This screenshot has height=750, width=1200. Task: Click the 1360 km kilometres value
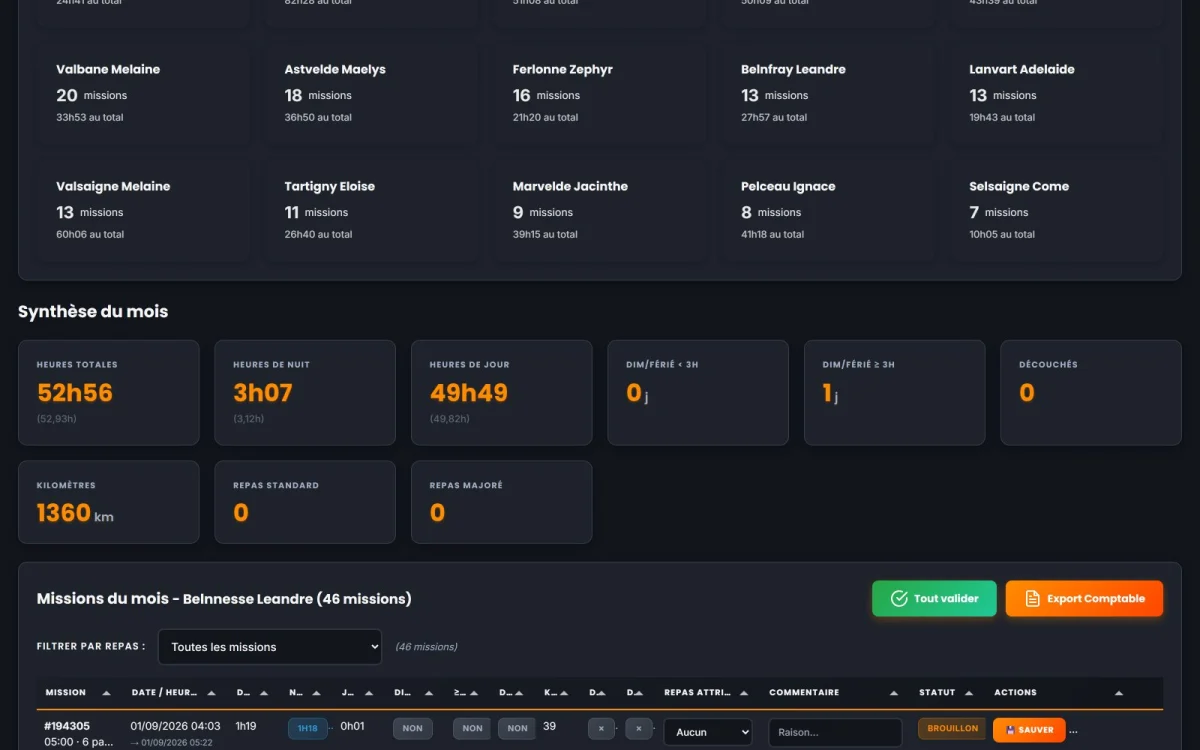pos(75,513)
